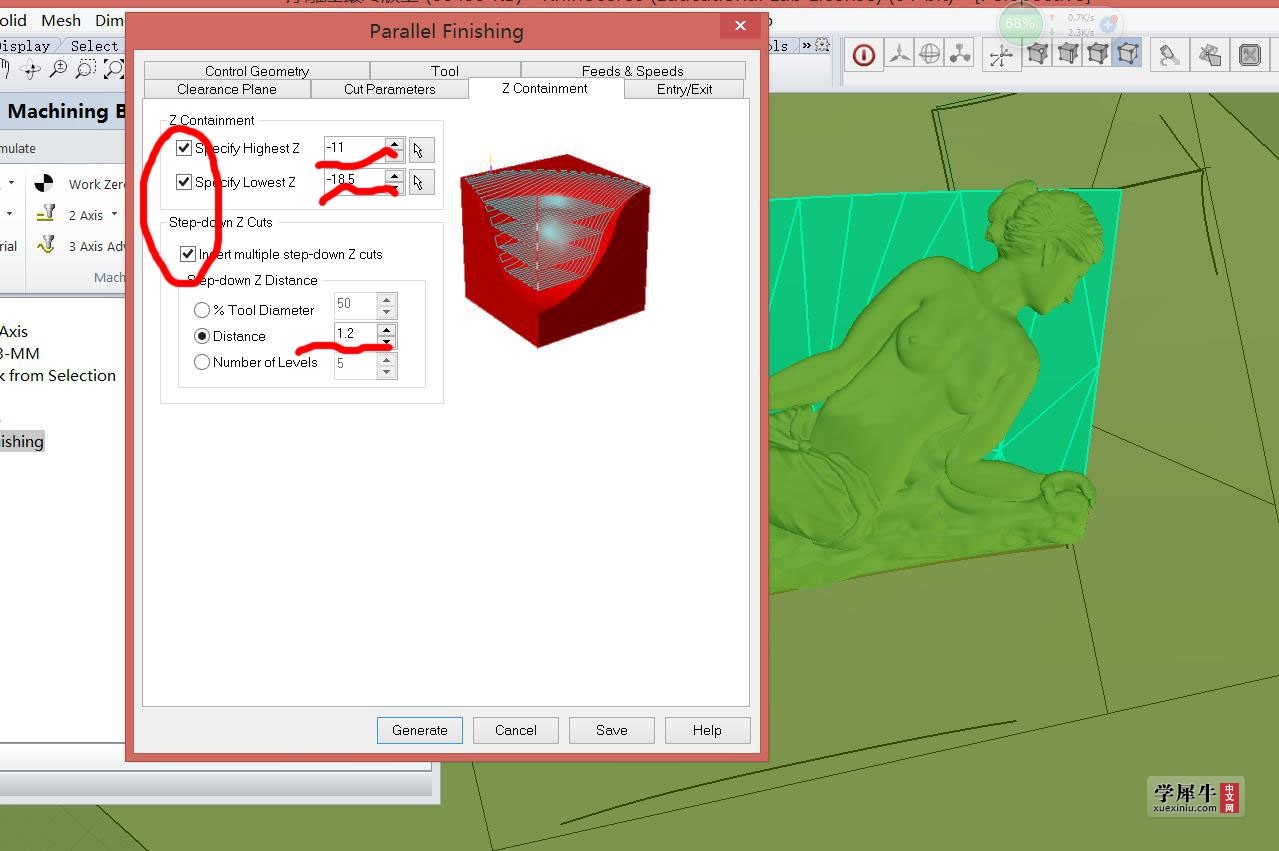Switch to the Clearance Plane tab
The width and height of the screenshot is (1279, 851).
[x=227, y=89]
